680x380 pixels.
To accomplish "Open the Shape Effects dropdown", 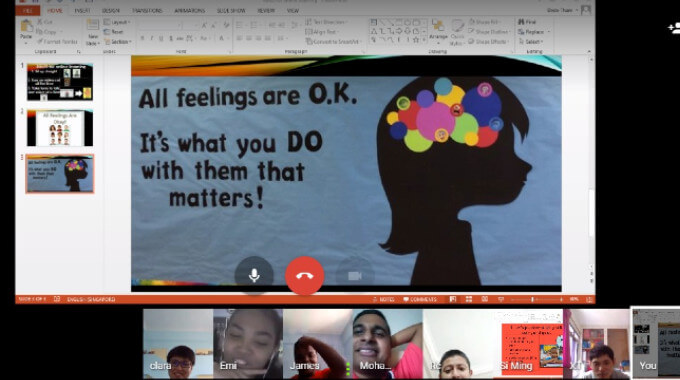I will click(489, 42).
